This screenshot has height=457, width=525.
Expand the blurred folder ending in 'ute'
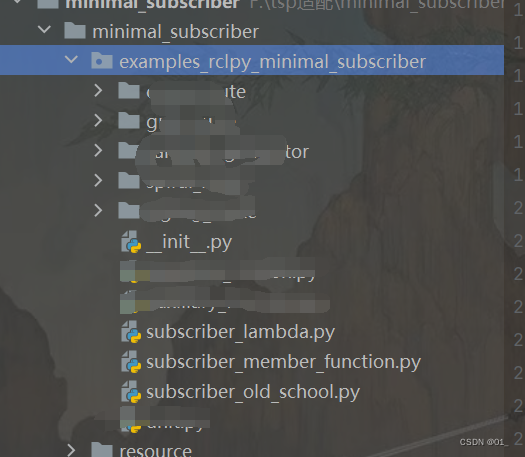pos(98,91)
